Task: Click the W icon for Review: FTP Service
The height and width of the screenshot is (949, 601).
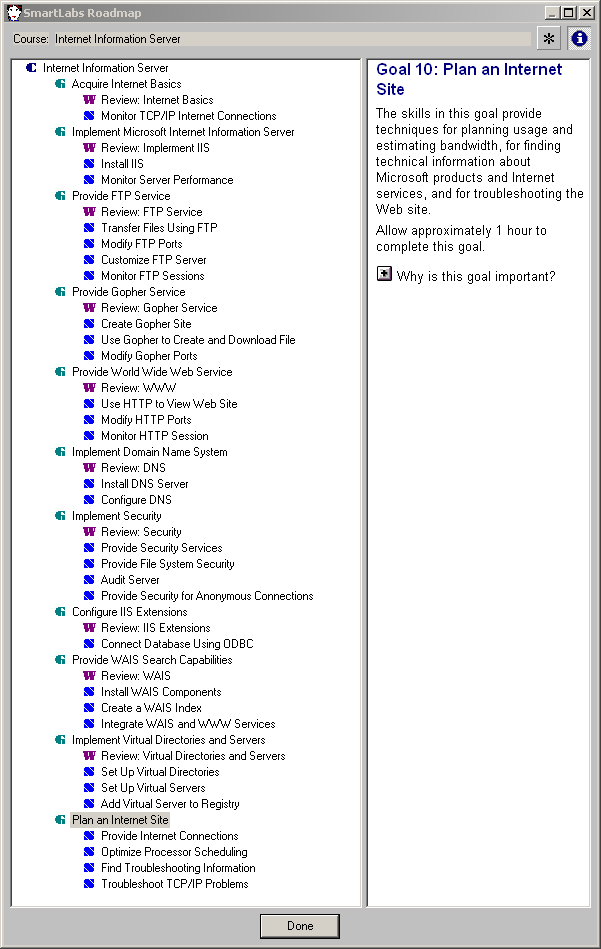Action: (89, 212)
